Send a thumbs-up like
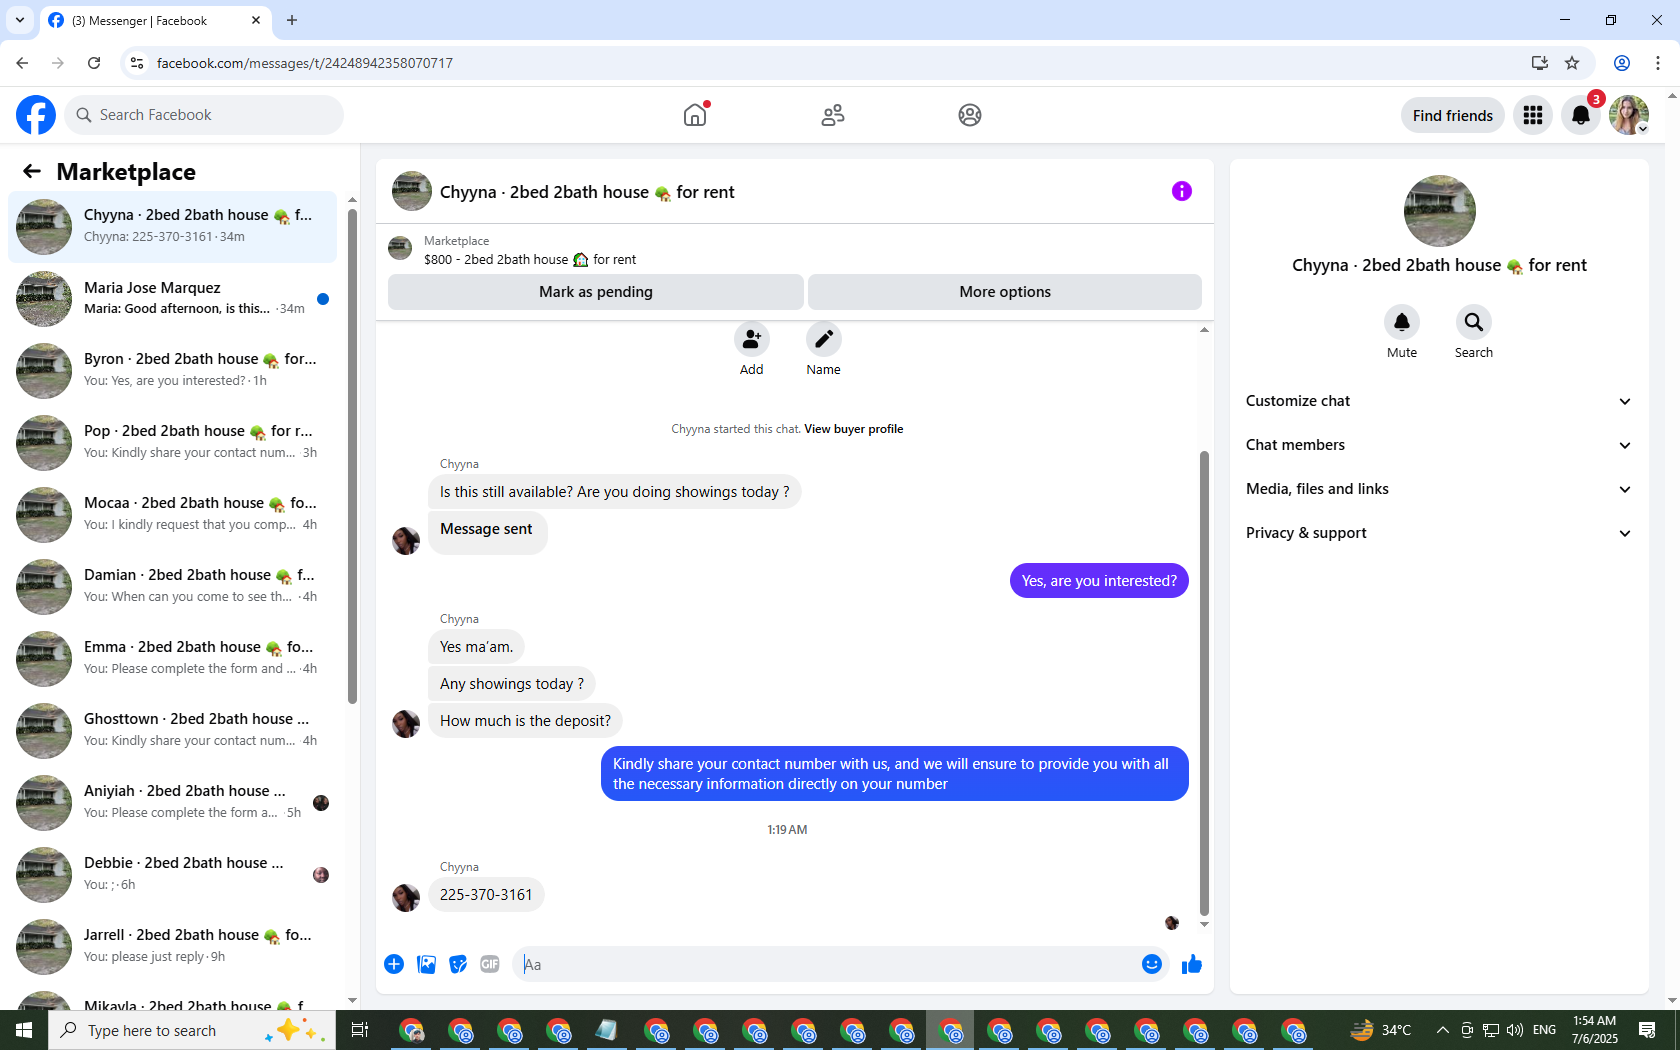 tap(1192, 964)
